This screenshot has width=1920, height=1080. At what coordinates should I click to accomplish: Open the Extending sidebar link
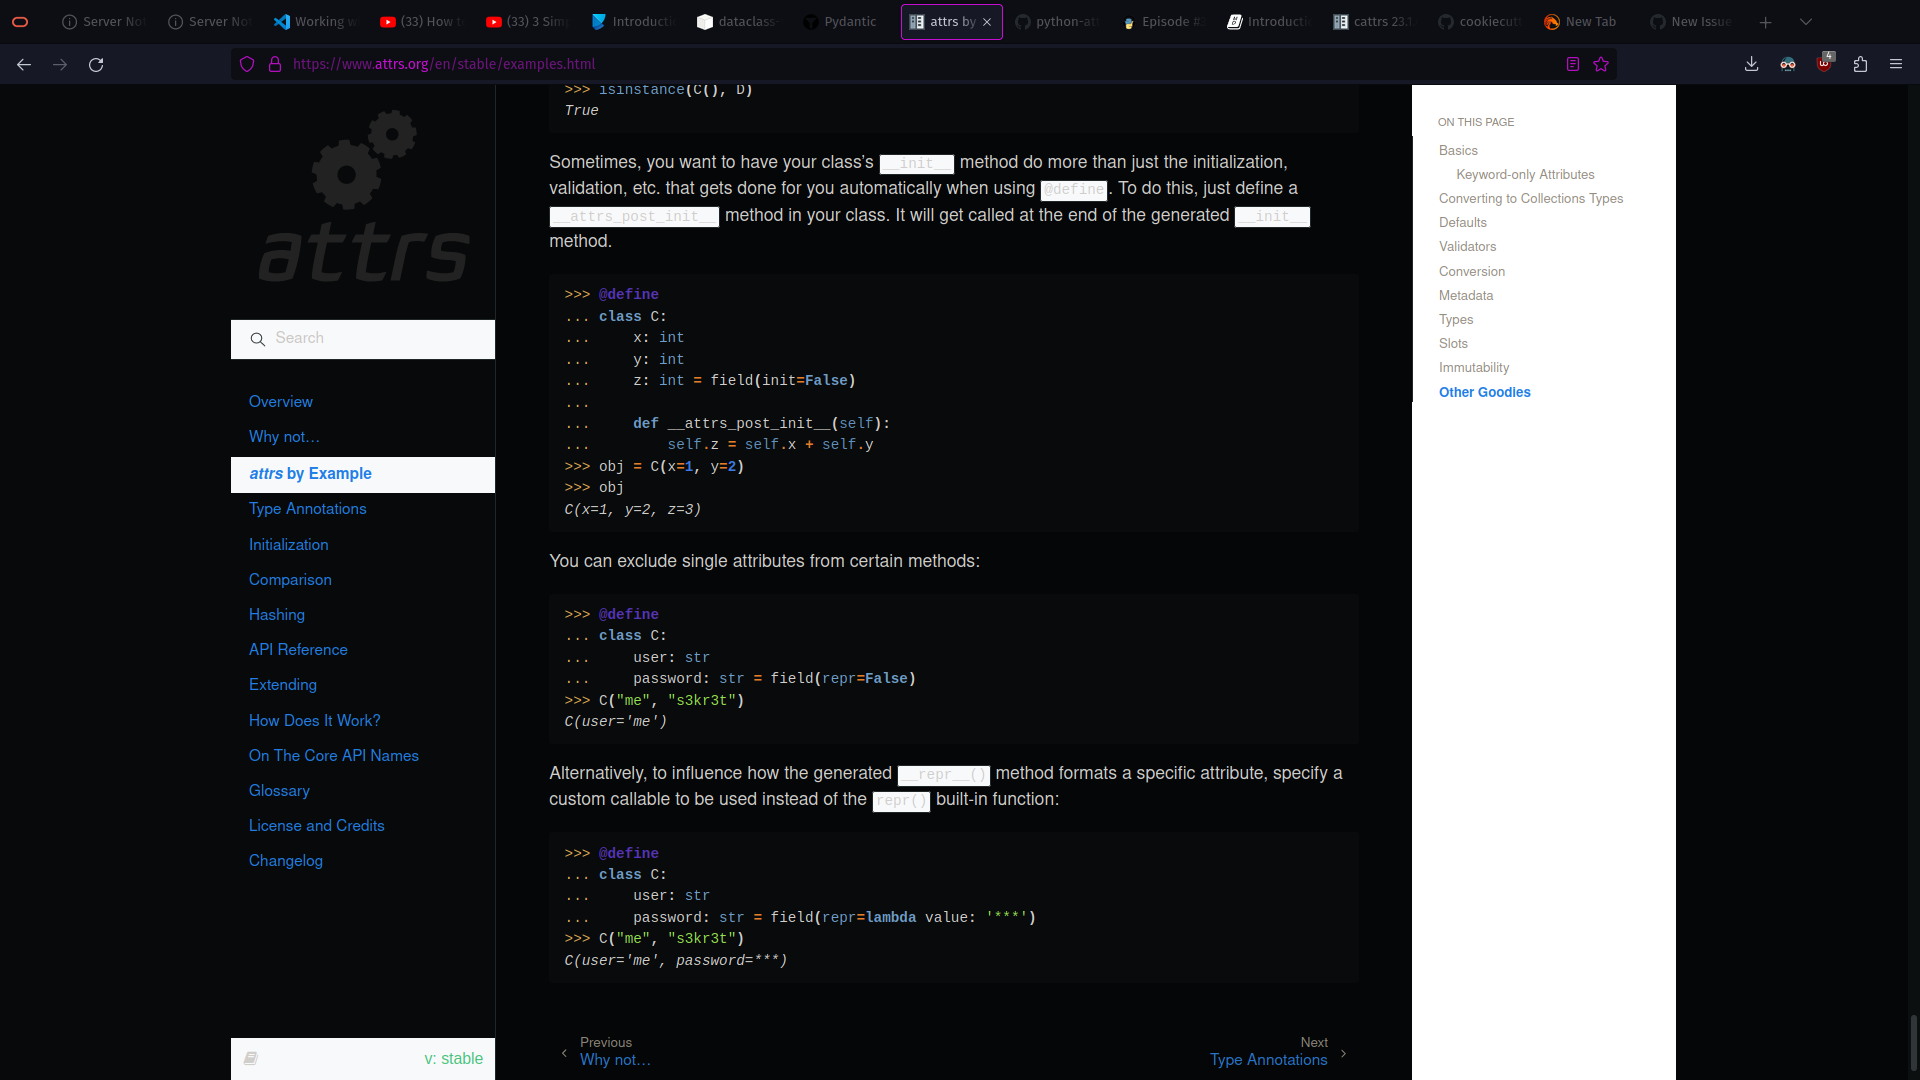(x=283, y=684)
